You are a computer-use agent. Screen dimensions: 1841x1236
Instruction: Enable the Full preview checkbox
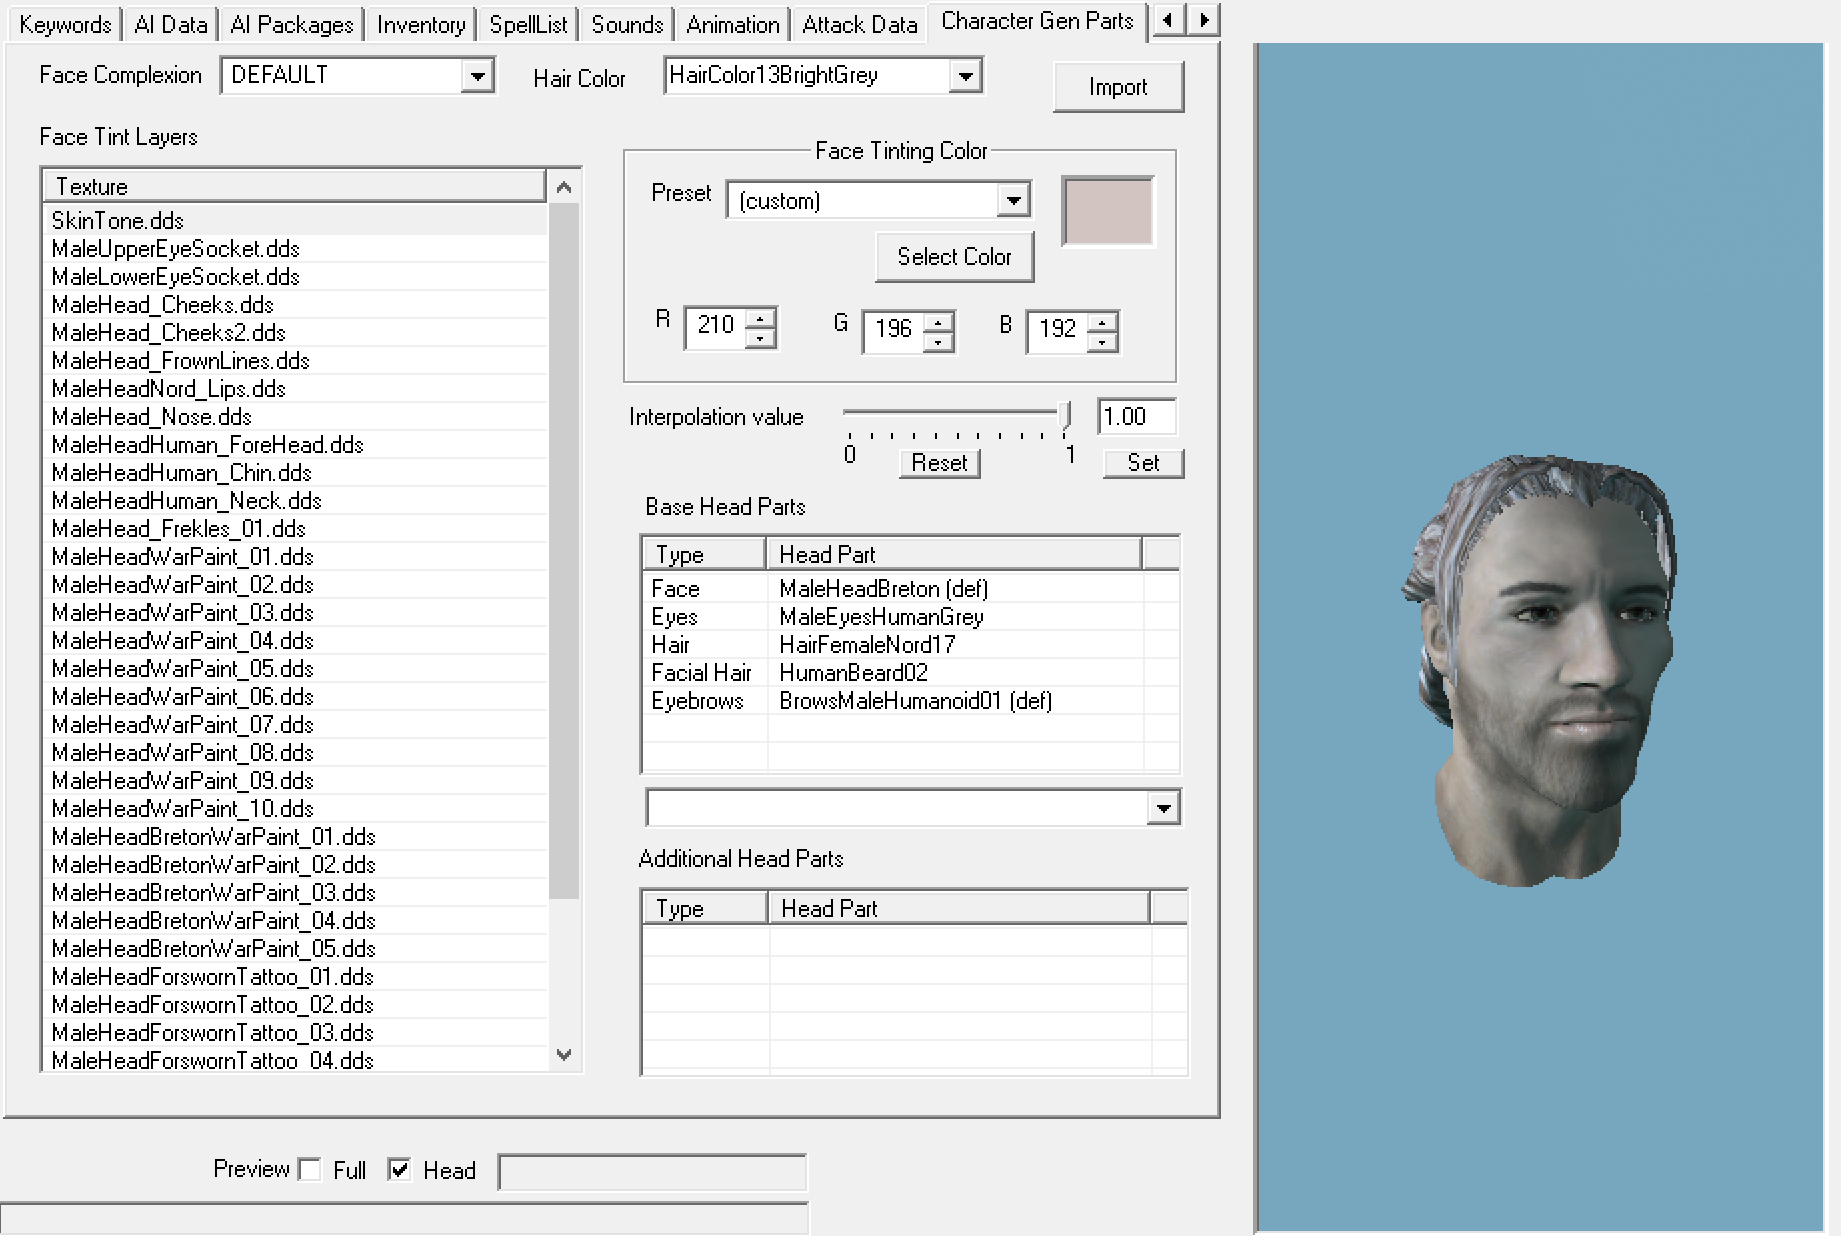coord(310,1170)
